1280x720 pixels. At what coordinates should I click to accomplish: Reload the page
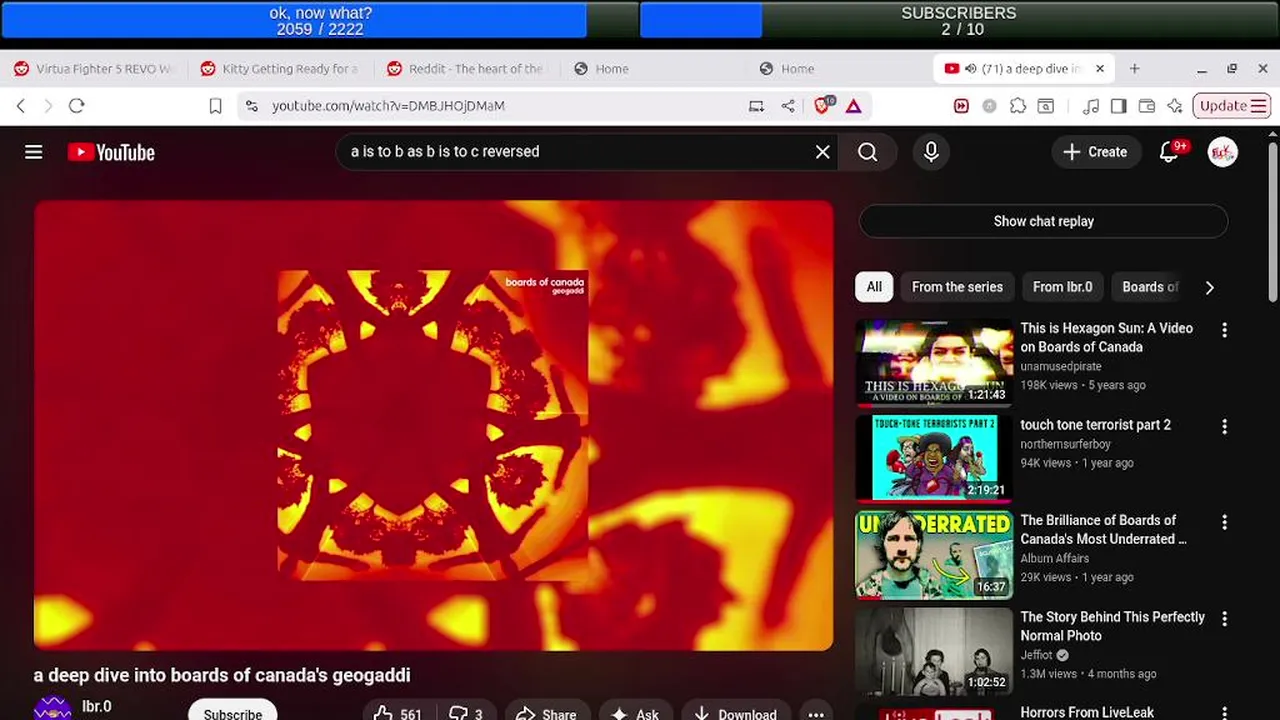[x=77, y=106]
